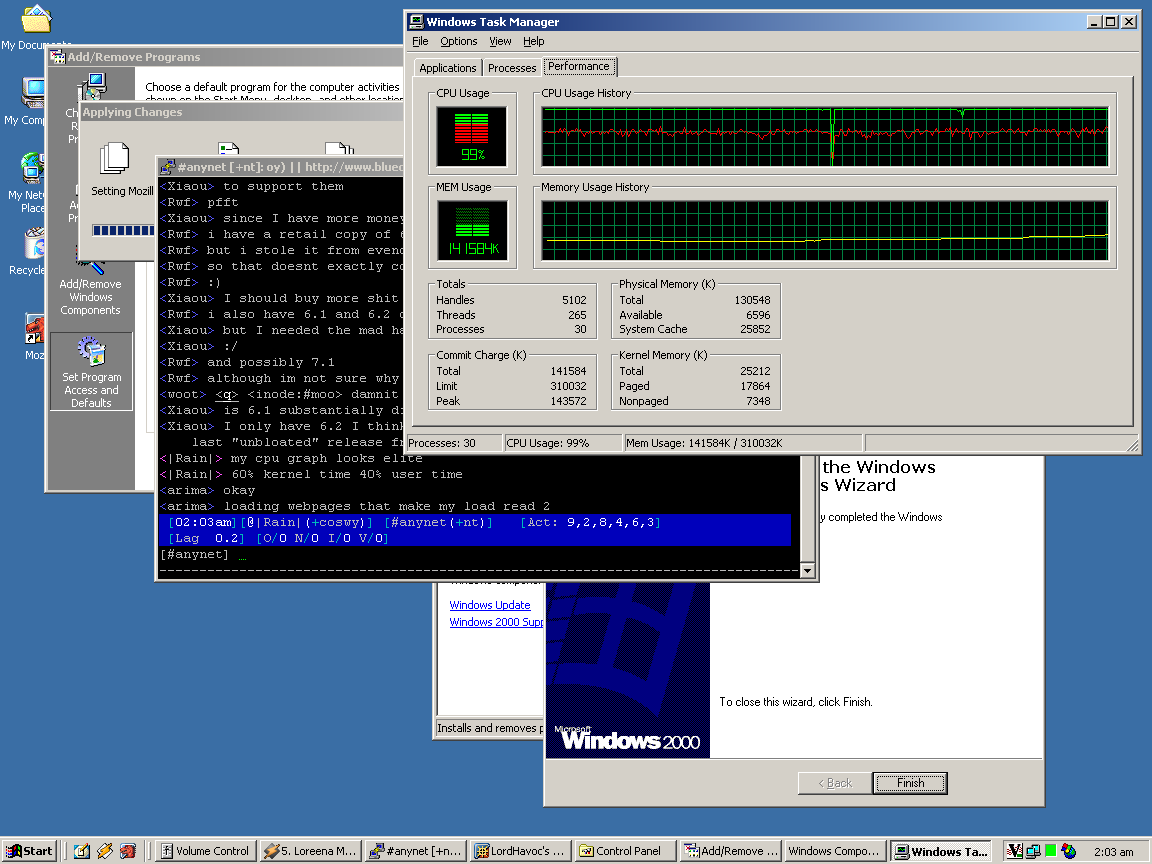Click the "<arima> okay" chat line
1152x864 pixels.
pyautogui.click(x=207, y=491)
